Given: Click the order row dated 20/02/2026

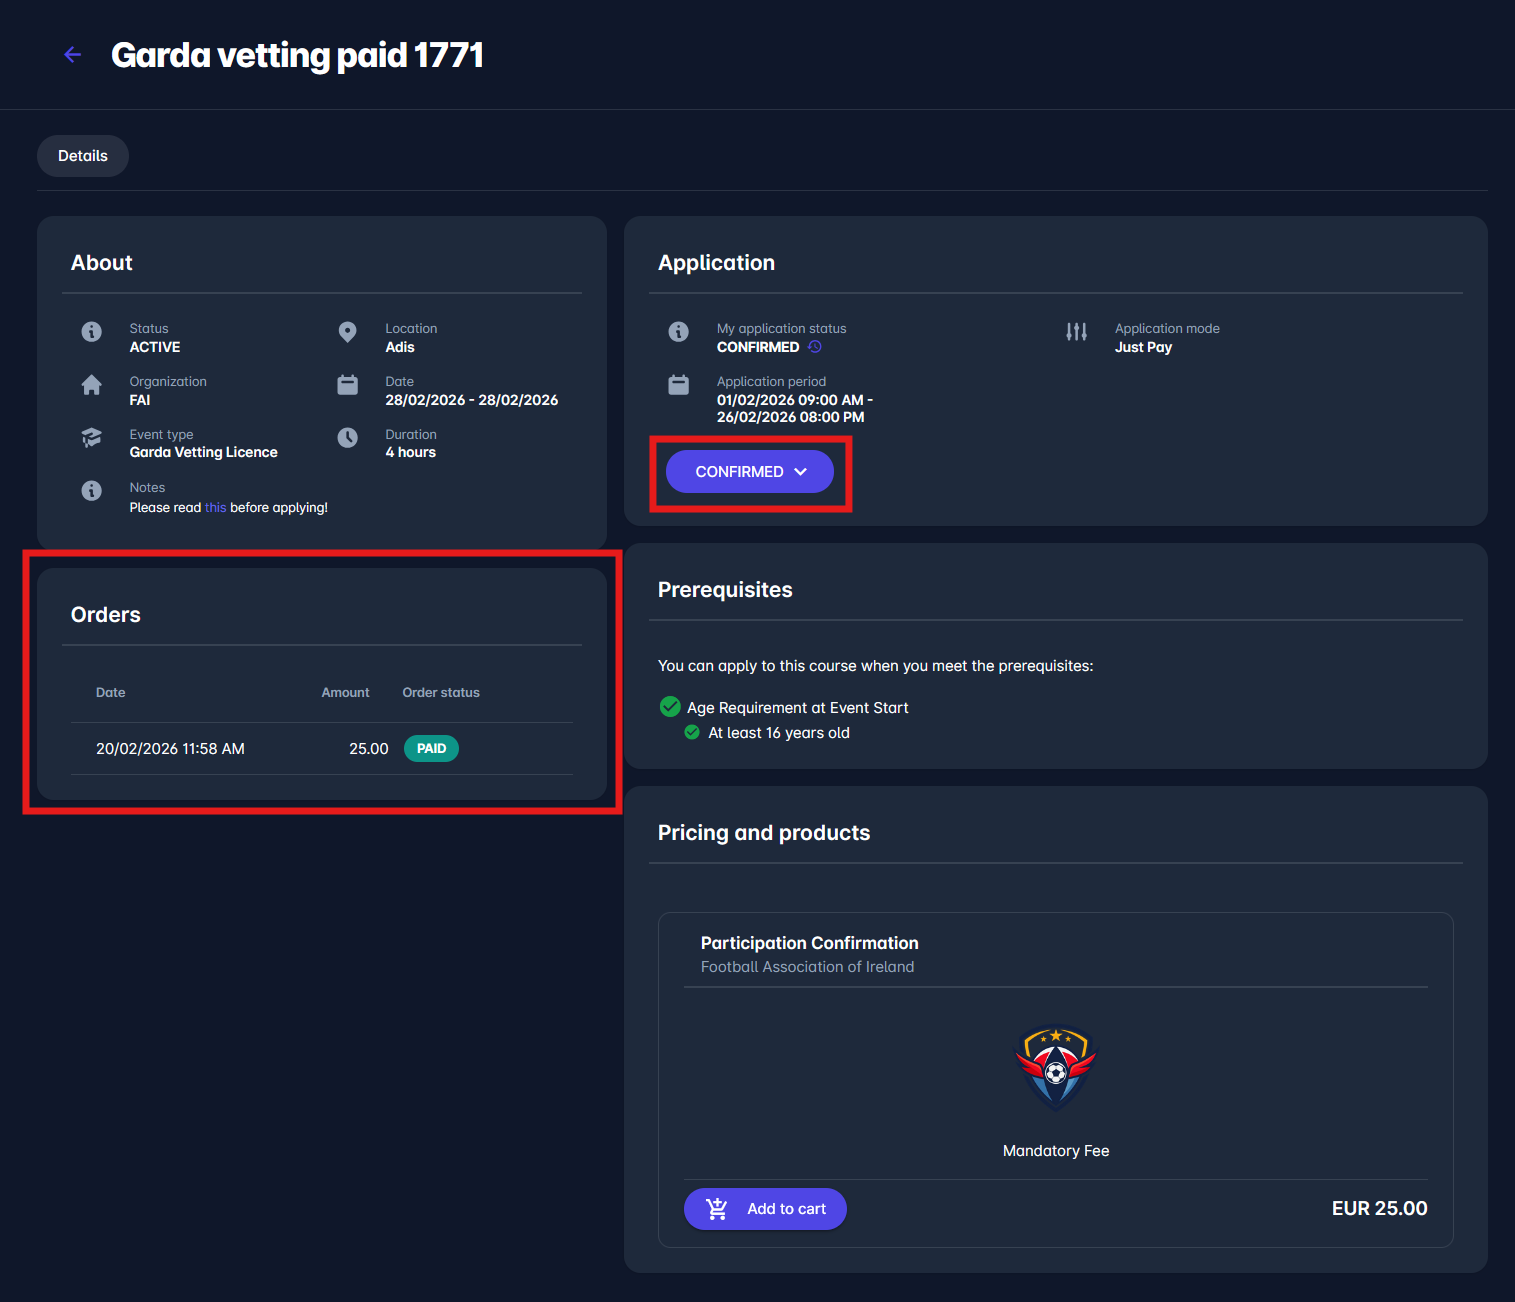Looking at the screenshot, I should coord(170,749).
